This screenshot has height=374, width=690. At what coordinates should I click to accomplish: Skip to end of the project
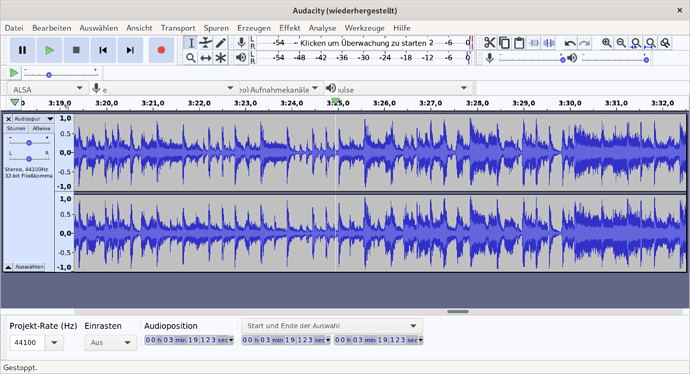tap(130, 50)
